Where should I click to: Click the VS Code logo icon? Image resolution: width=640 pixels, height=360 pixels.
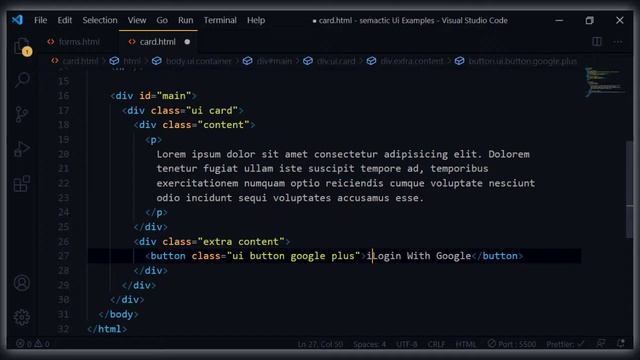click(x=18, y=20)
